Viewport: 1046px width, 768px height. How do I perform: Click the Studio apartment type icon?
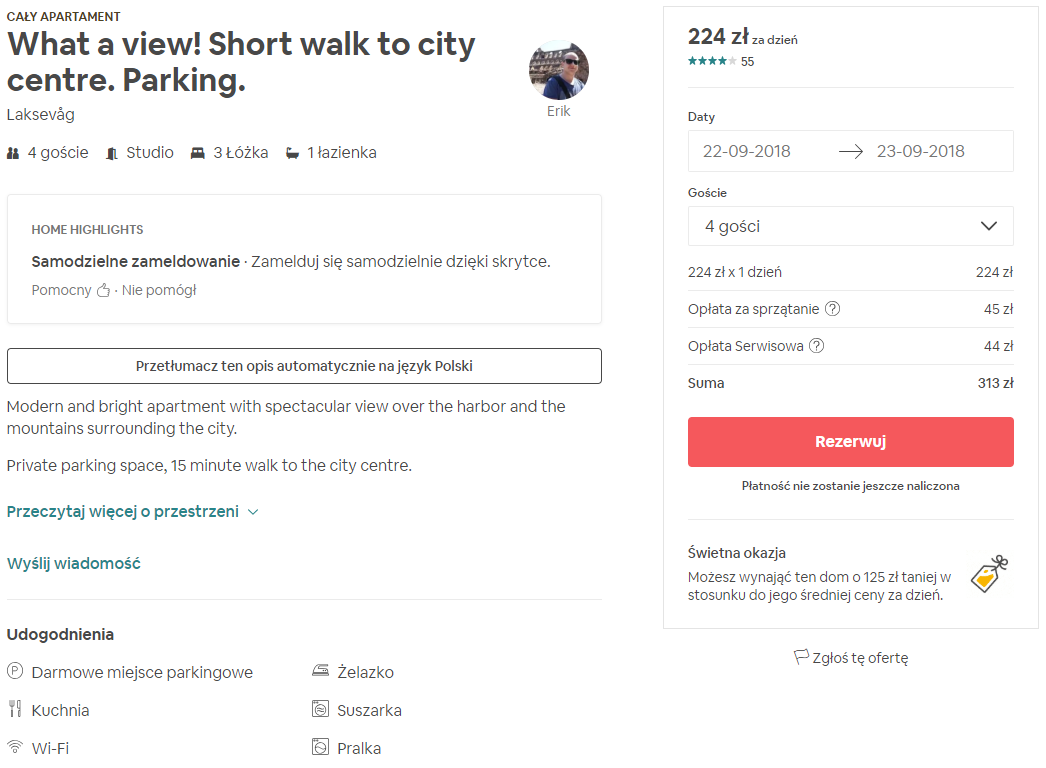[109, 152]
